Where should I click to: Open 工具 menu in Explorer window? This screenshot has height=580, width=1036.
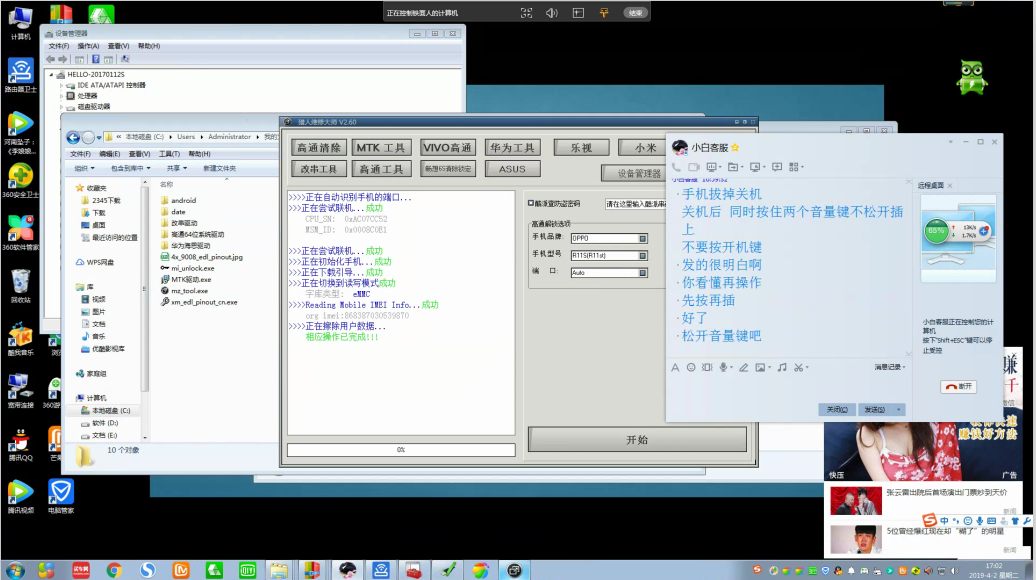click(169, 154)
